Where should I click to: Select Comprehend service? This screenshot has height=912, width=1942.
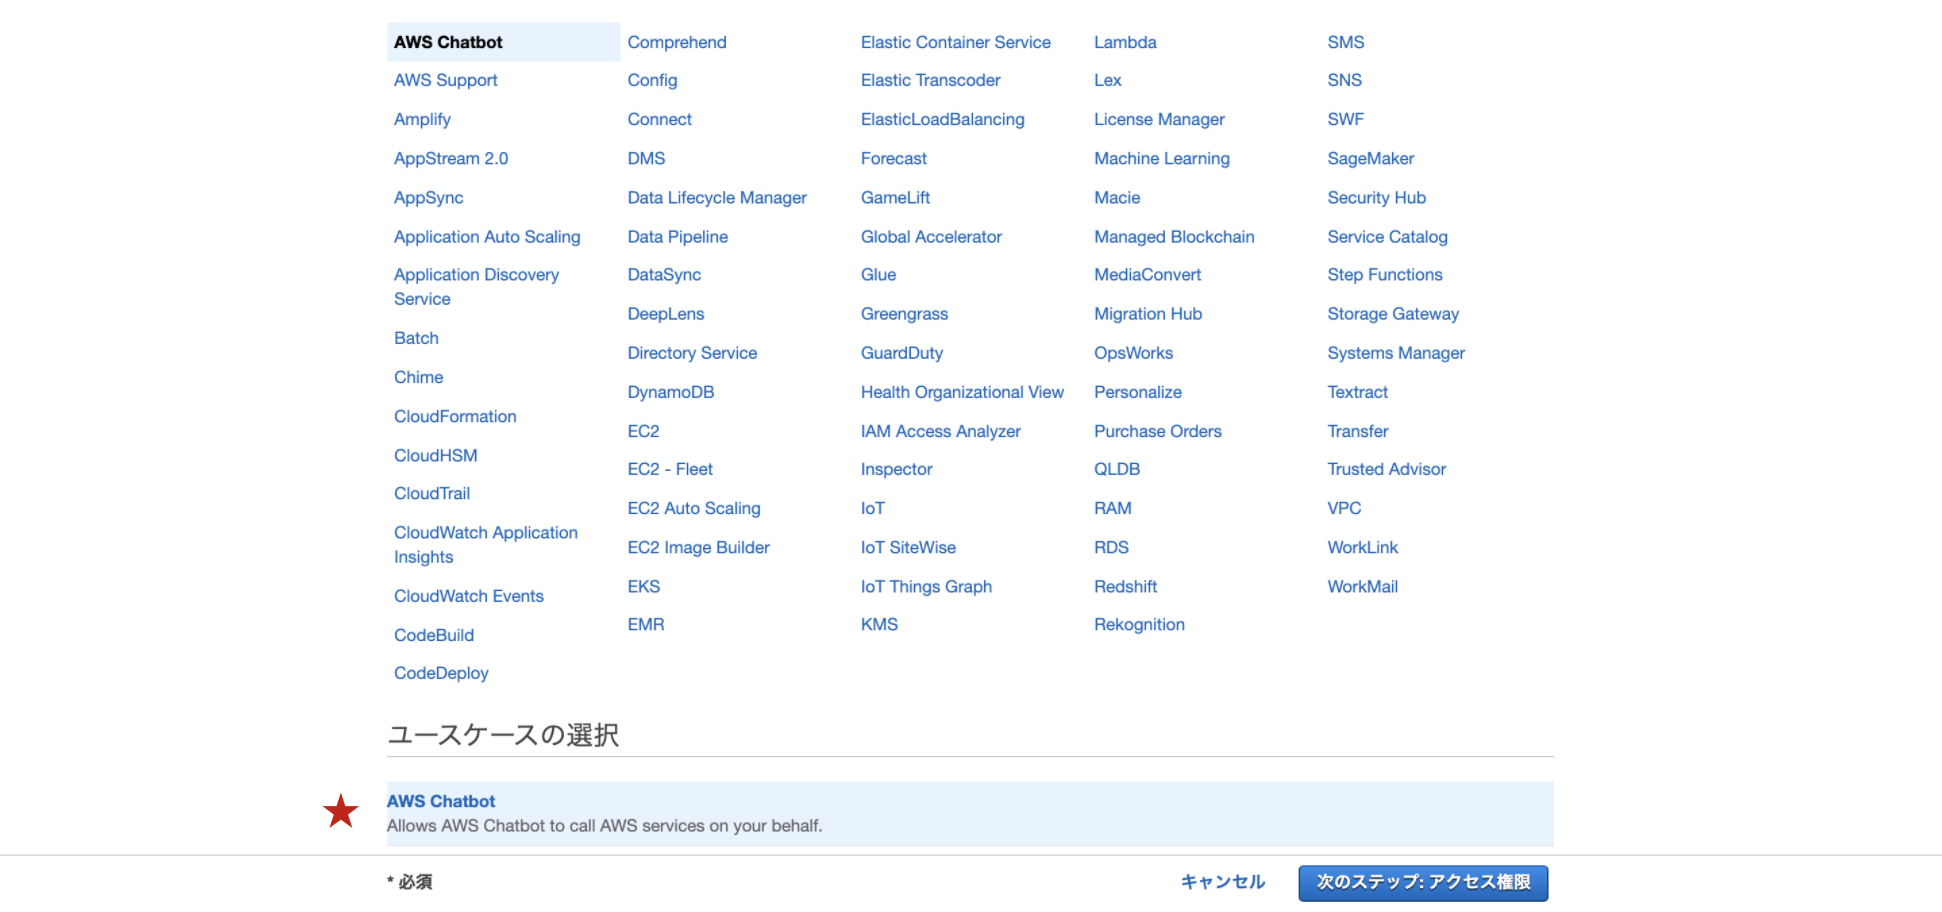tap(677, 42)
